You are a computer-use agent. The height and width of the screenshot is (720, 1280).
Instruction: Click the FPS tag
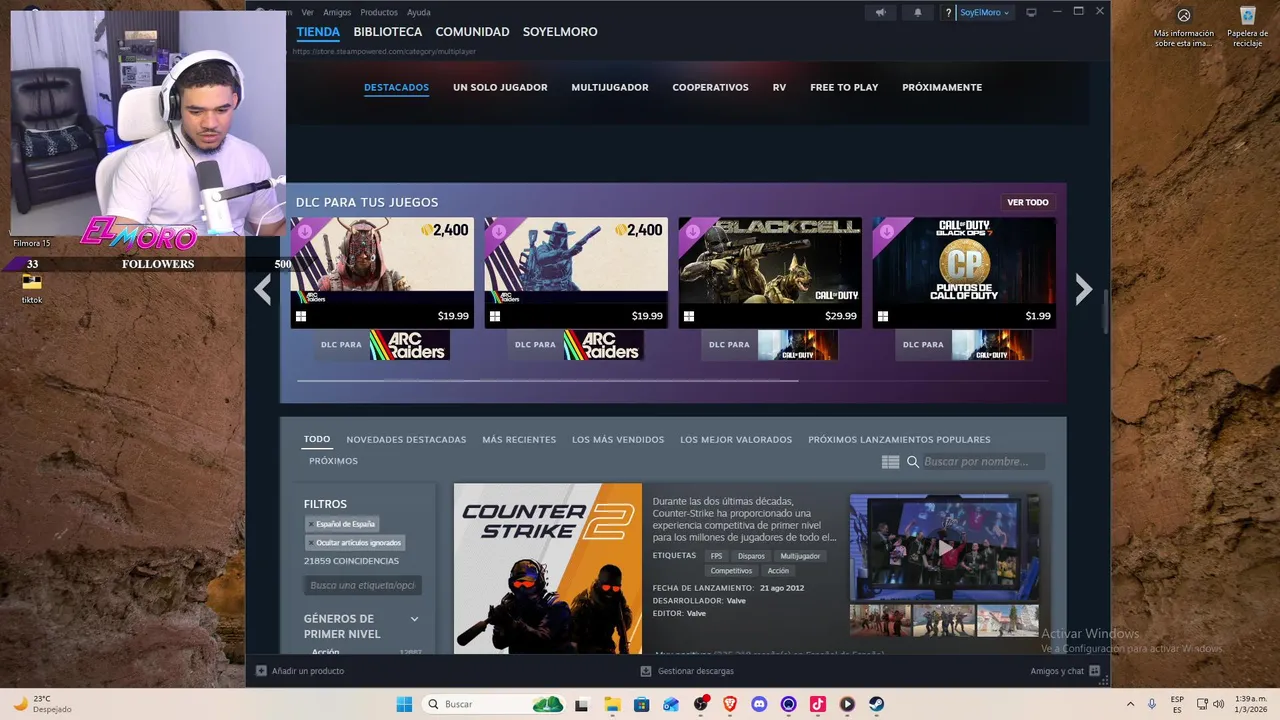(716, 556)
